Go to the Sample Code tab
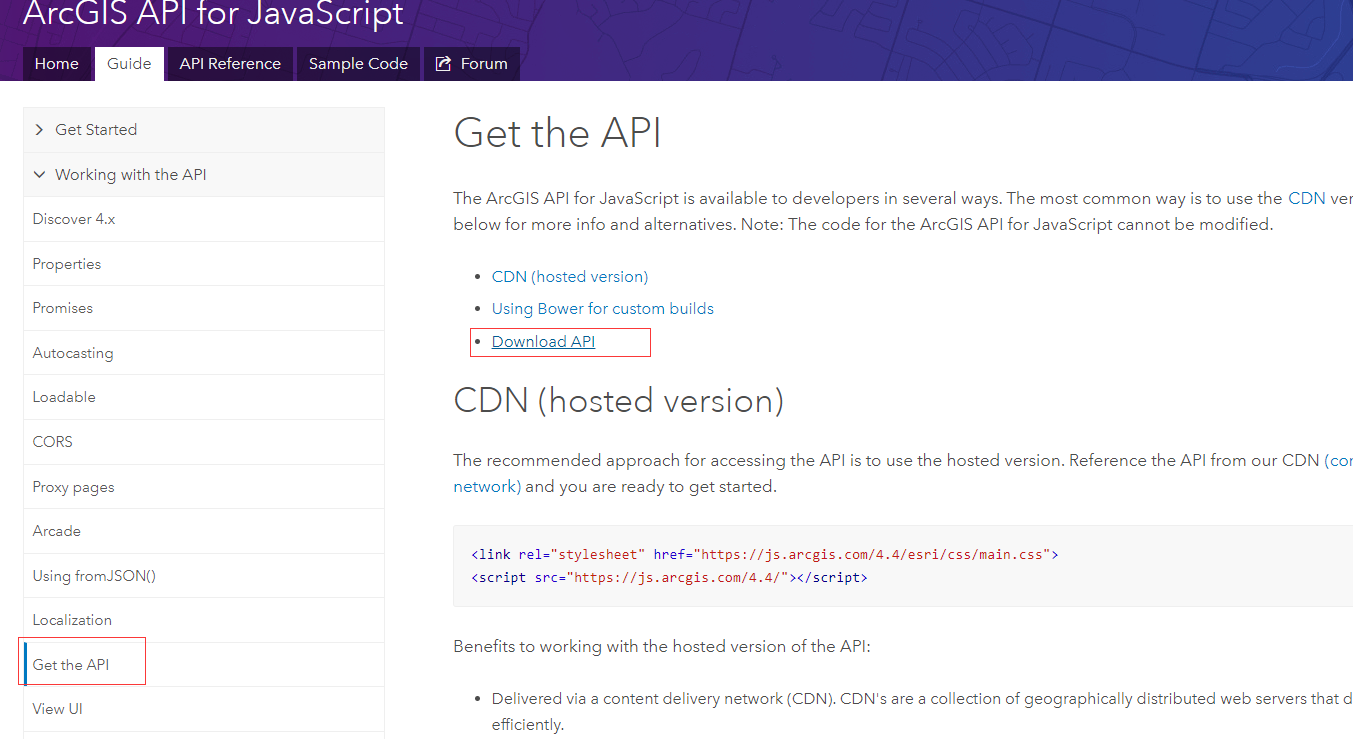The image size is (1353, 739). click(358, 64)
